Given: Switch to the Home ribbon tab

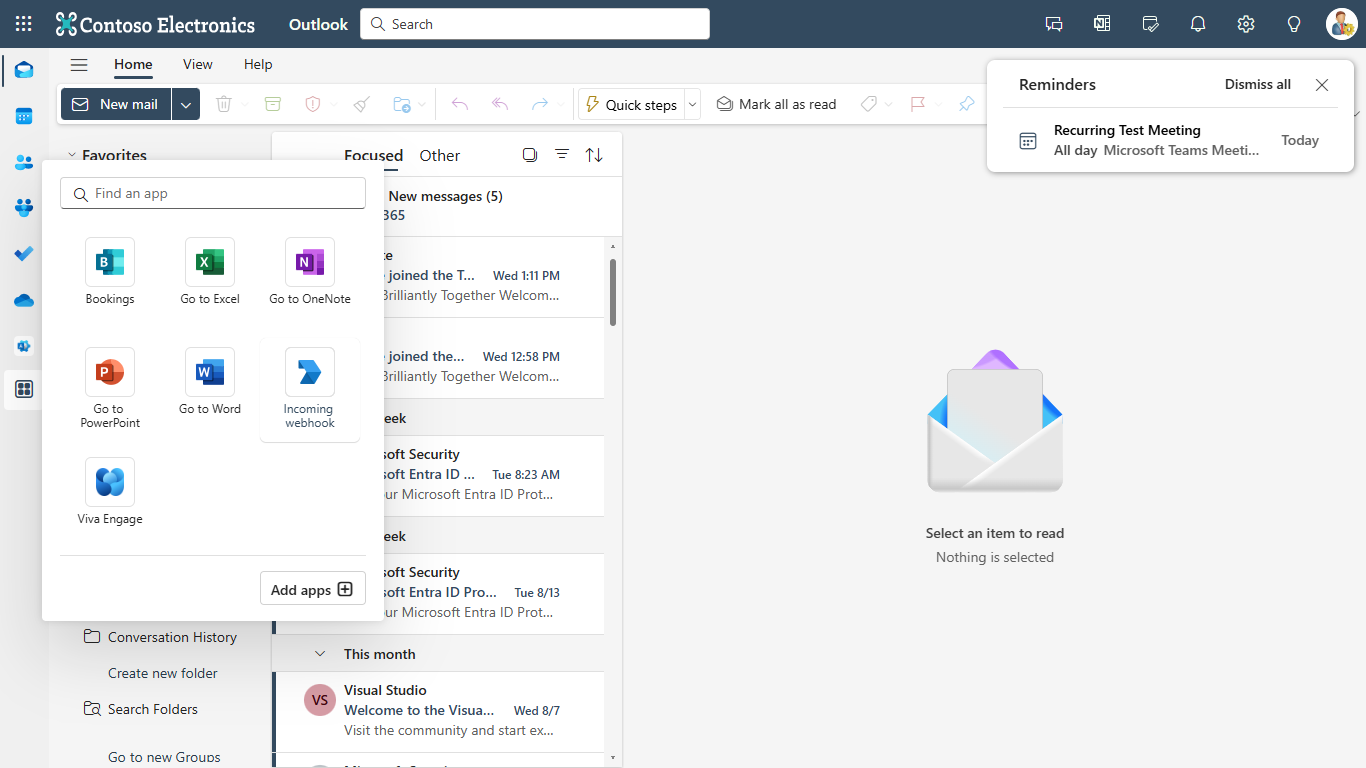Looking at the screenshot, I should [x=133, y=64].
